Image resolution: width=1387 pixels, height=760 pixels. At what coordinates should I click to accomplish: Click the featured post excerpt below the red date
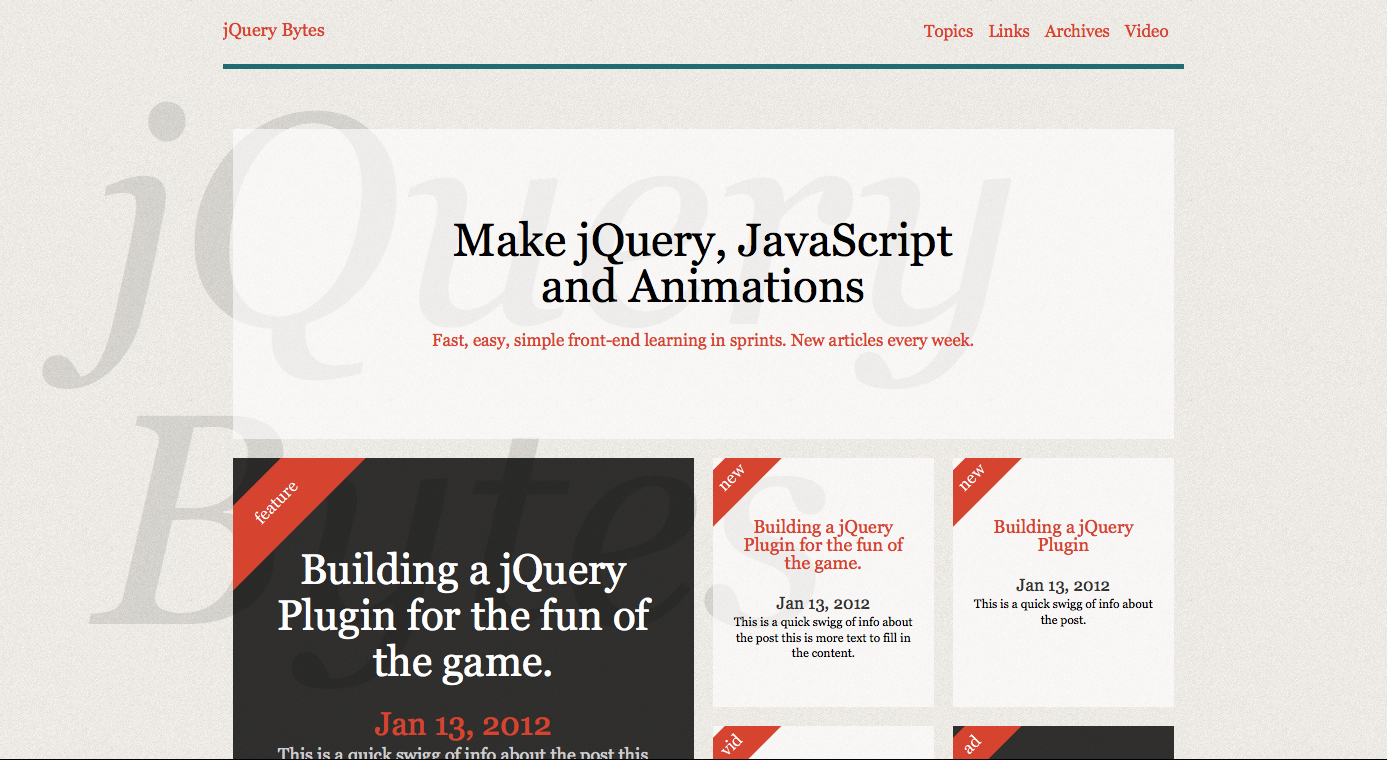pos(463,752)
